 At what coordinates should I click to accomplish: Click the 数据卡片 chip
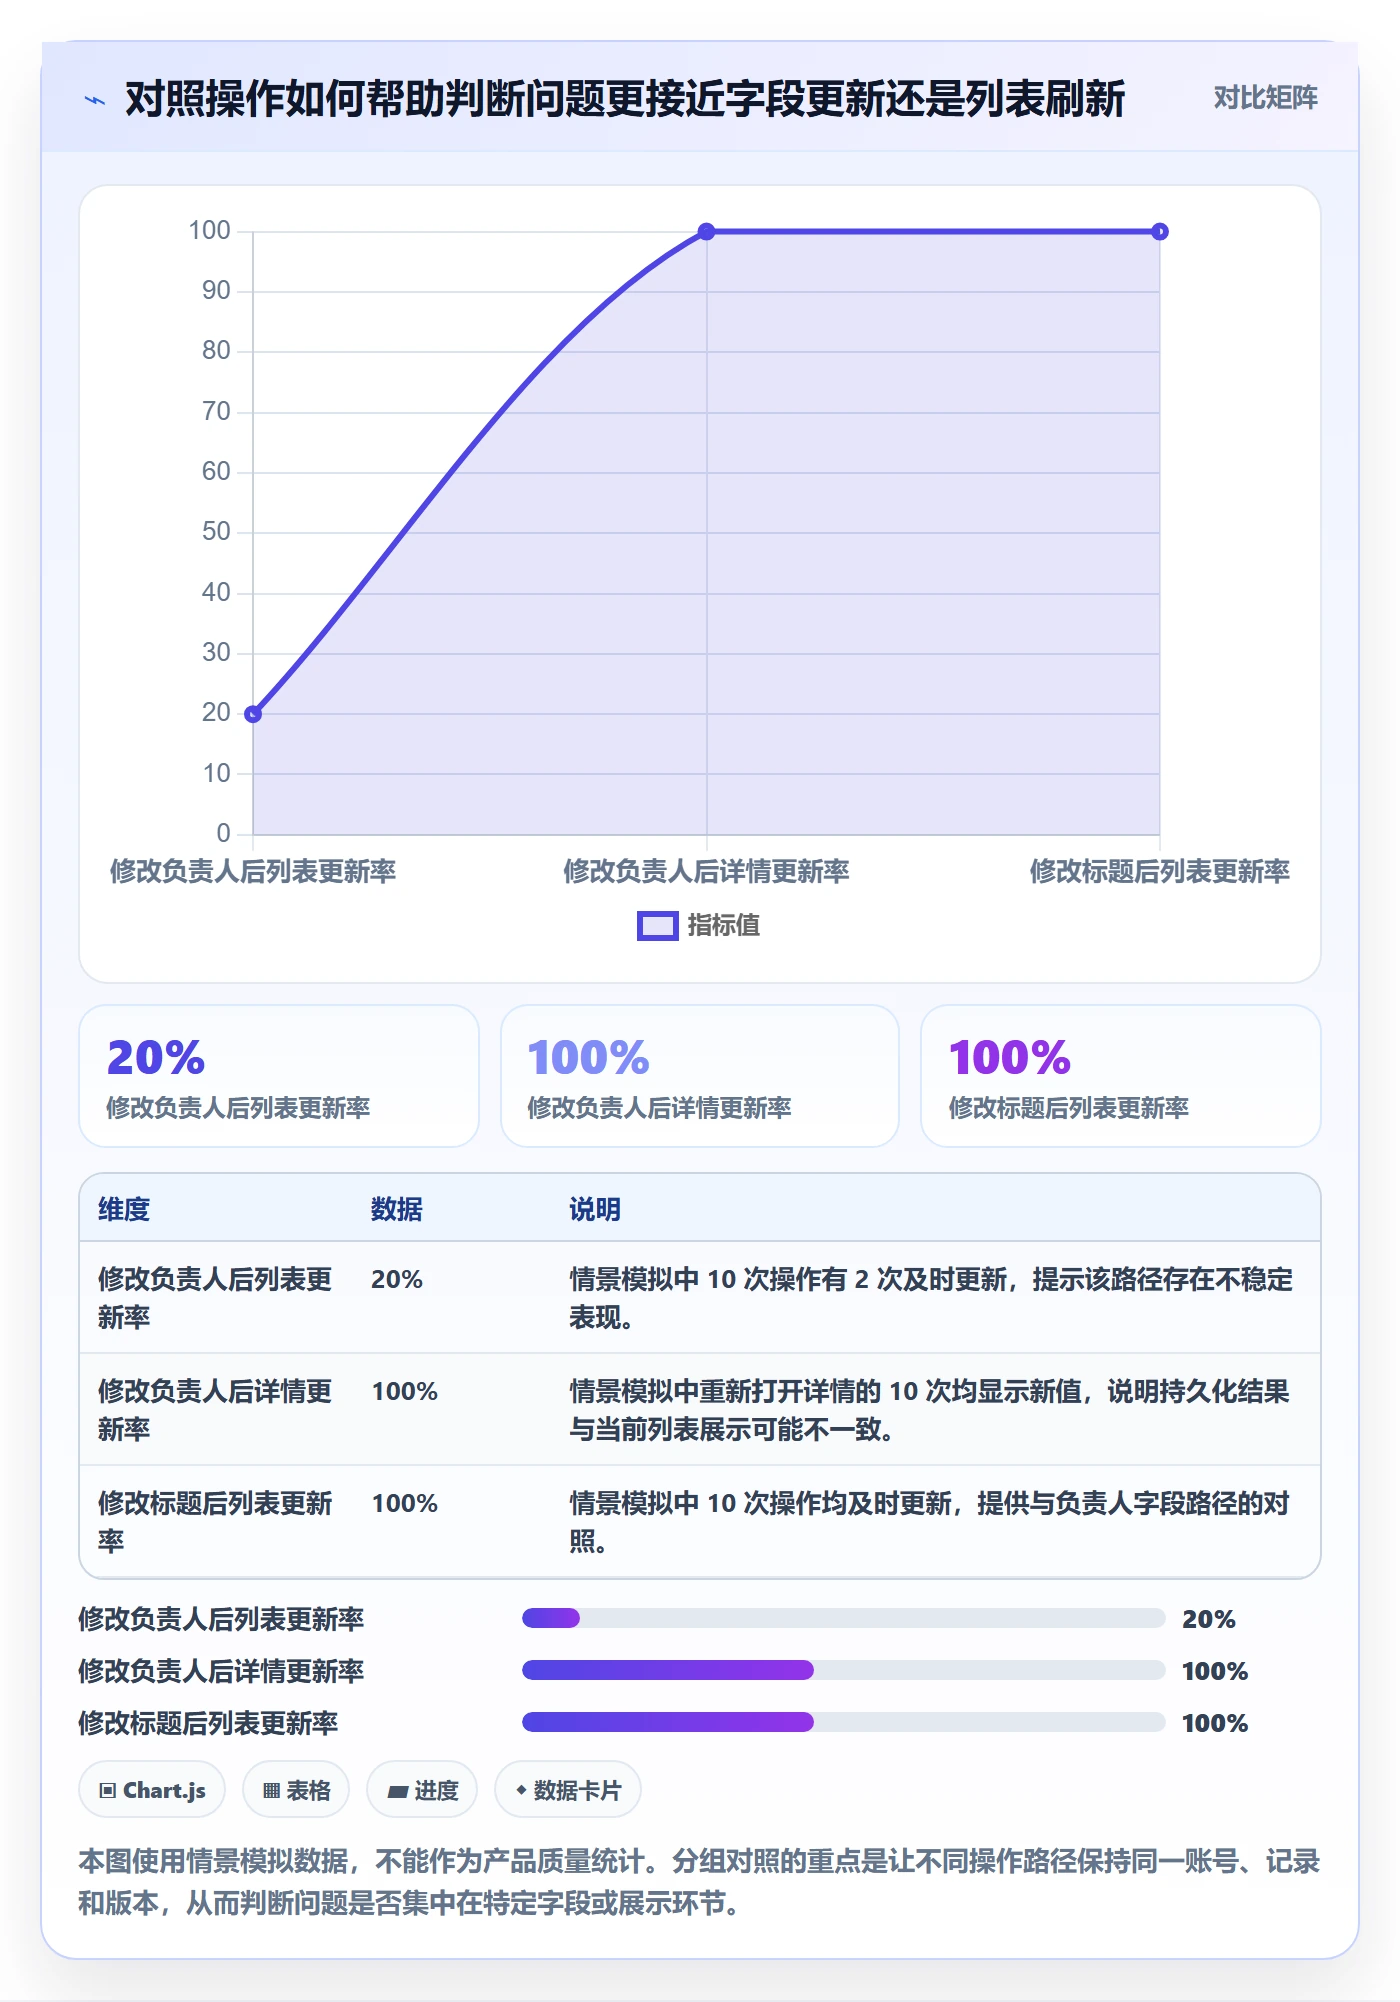pyautogui.click(x=568, y=1790)
